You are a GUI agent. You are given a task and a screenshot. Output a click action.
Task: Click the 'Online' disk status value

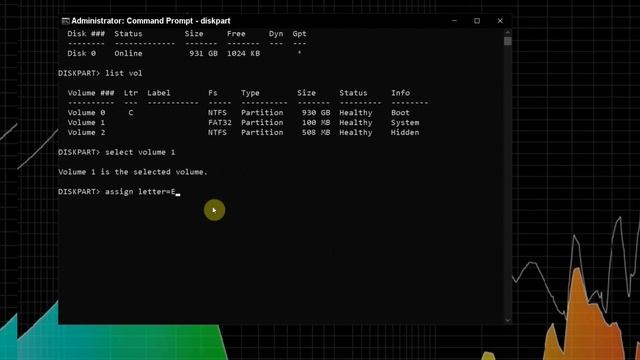click(x=128, y=53)
